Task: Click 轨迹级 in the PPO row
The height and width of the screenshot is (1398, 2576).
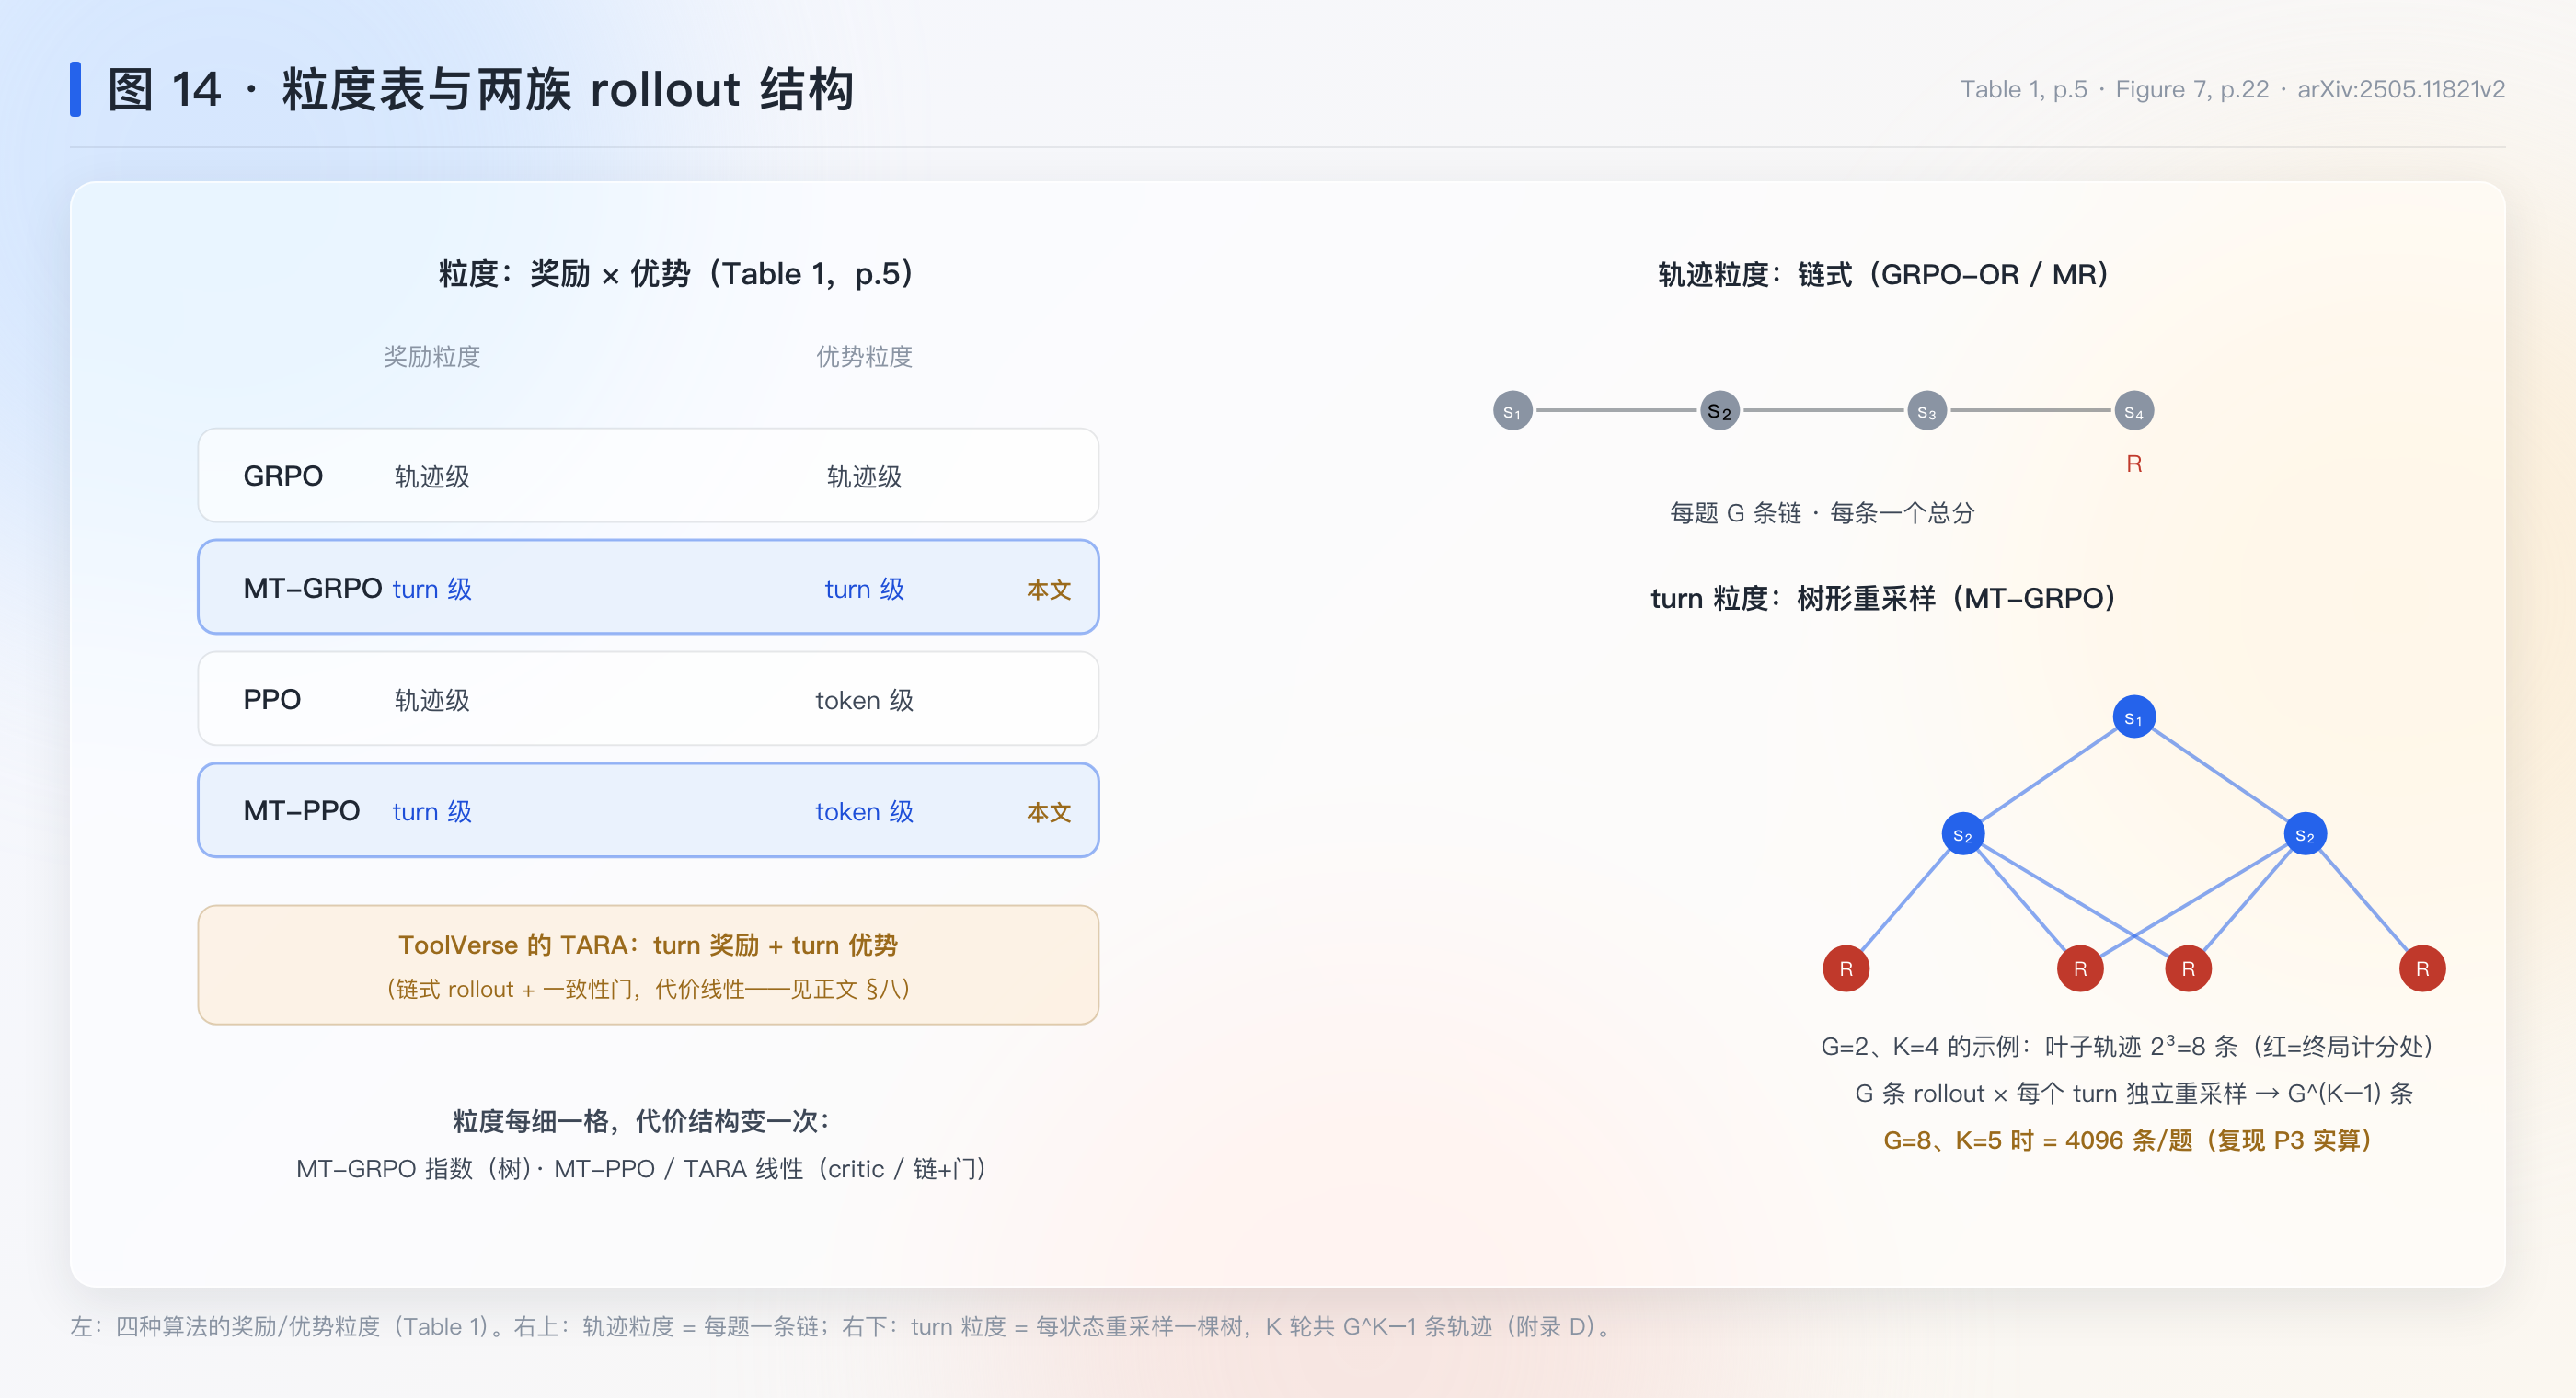Action: pyautogui.click(x=432, y=700)
